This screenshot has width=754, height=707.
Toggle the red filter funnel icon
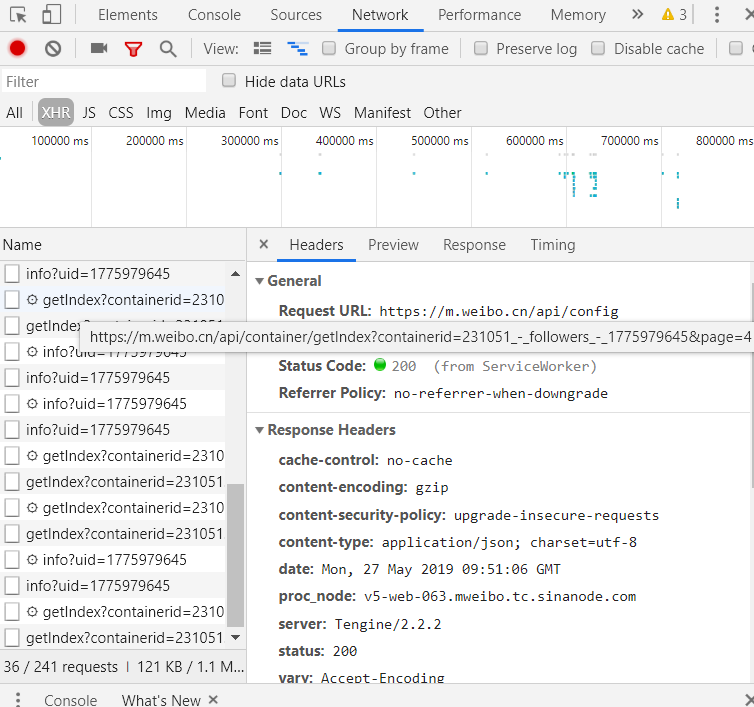click(133, 48)
